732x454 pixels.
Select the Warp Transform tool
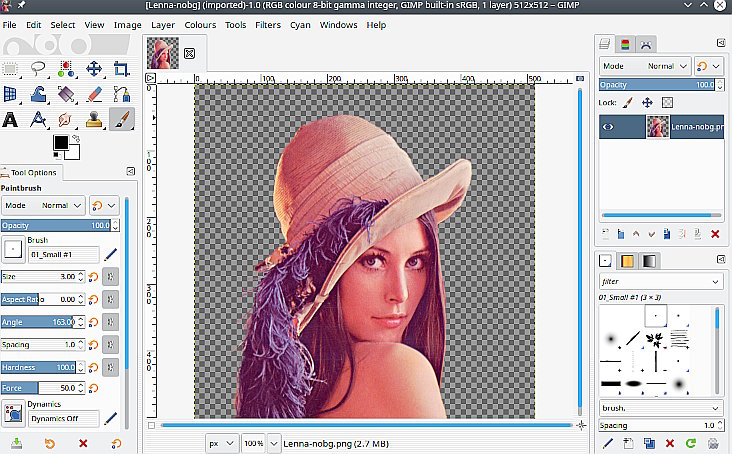point(38,94)
